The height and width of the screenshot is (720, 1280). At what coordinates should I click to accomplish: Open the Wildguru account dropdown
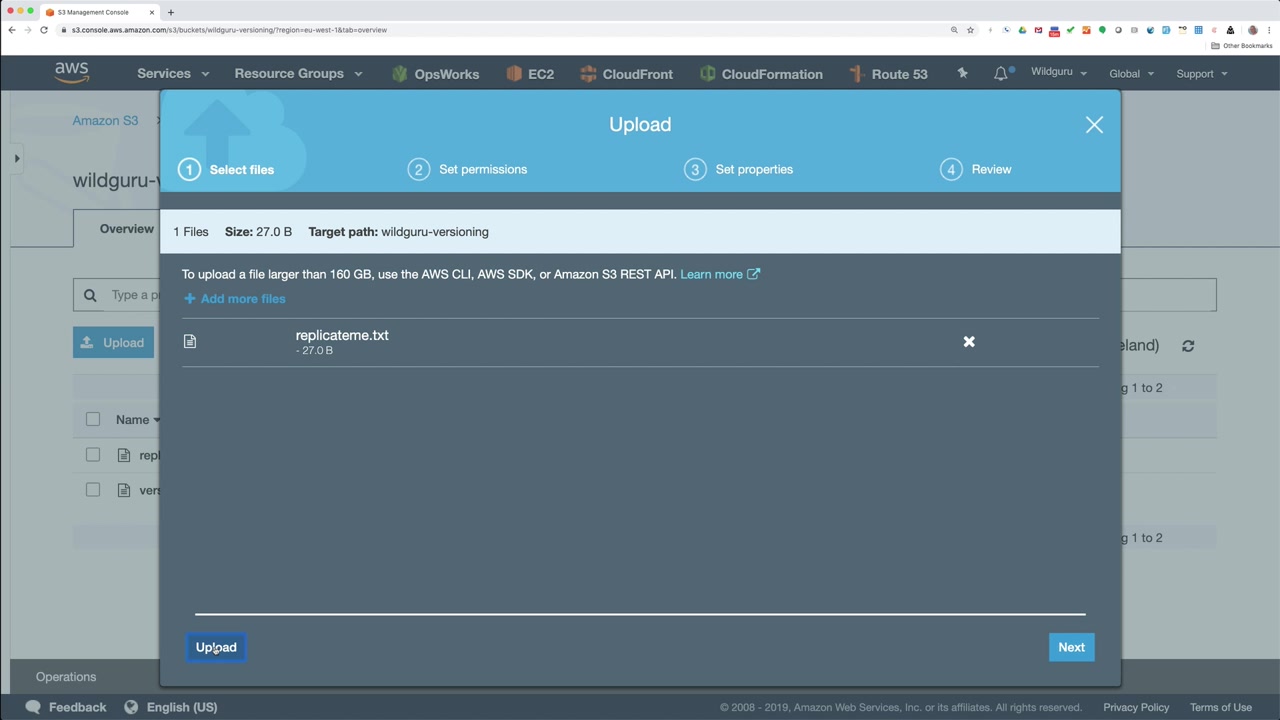(1059, 73)
